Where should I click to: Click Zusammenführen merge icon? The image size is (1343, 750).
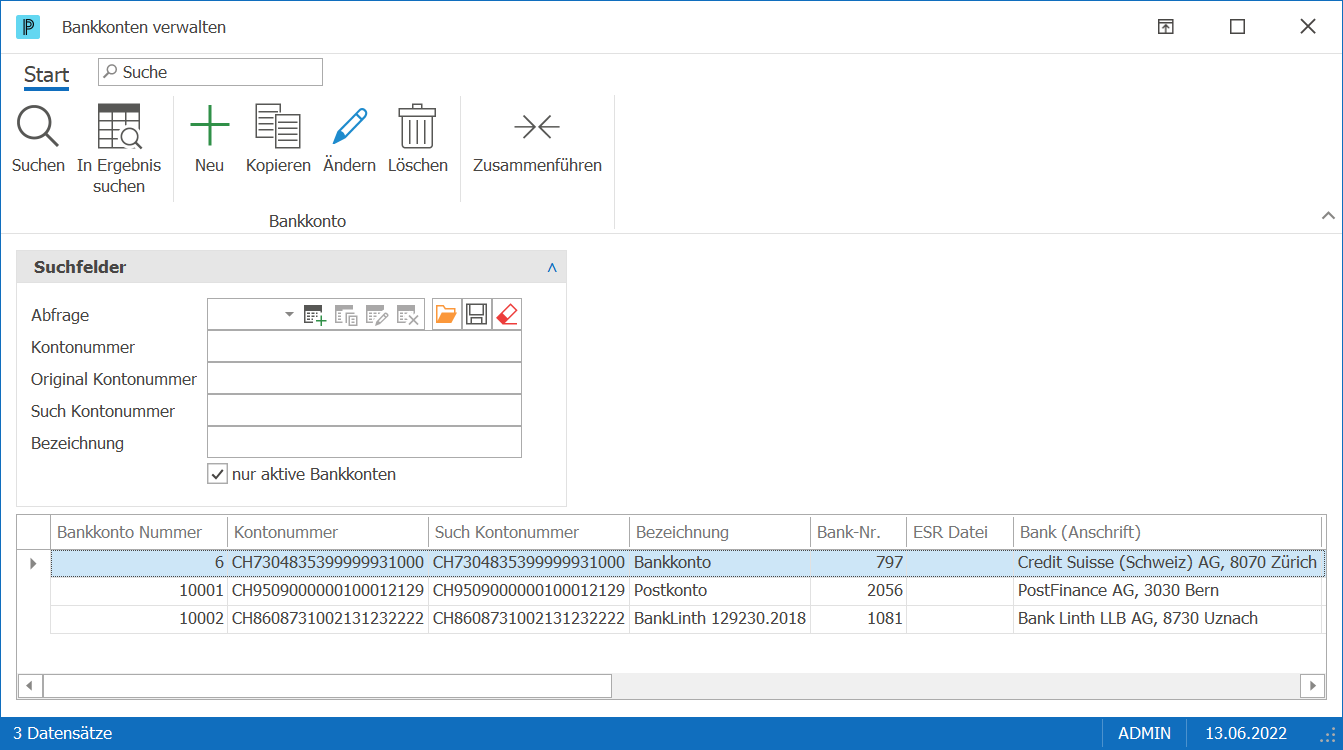click(537, 127)
